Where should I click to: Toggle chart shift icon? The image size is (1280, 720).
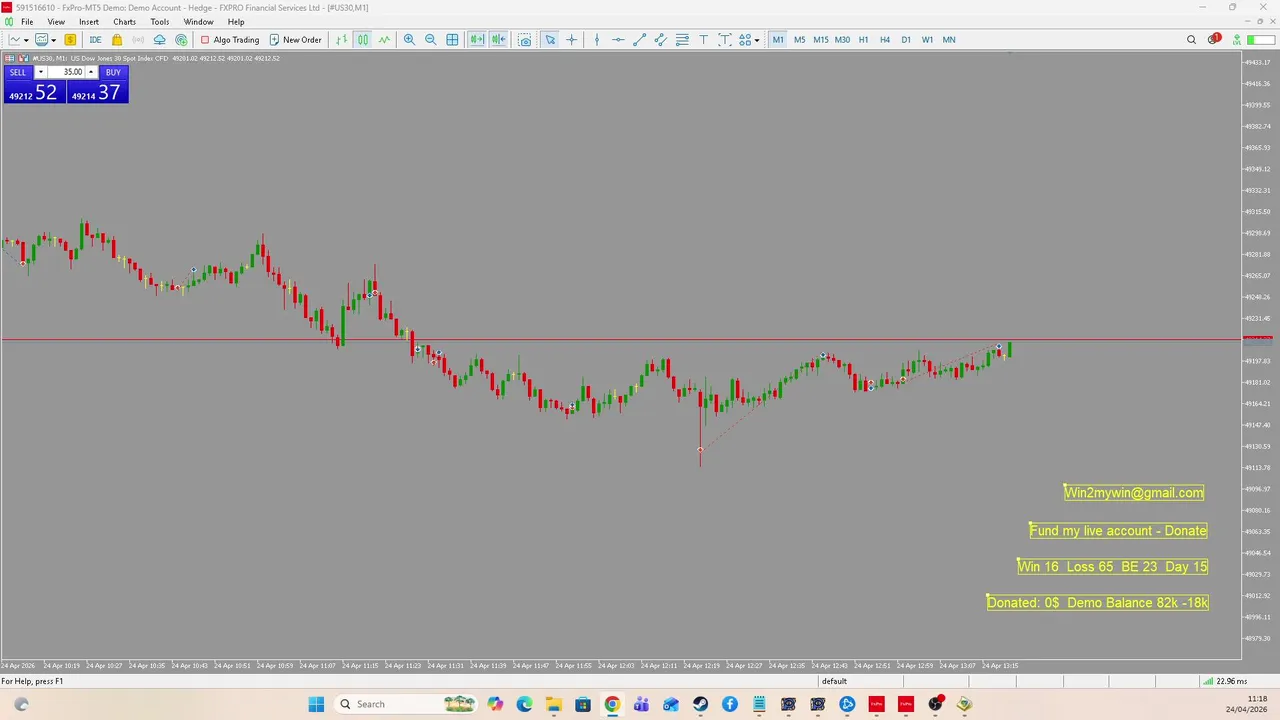tap(498, 40)
